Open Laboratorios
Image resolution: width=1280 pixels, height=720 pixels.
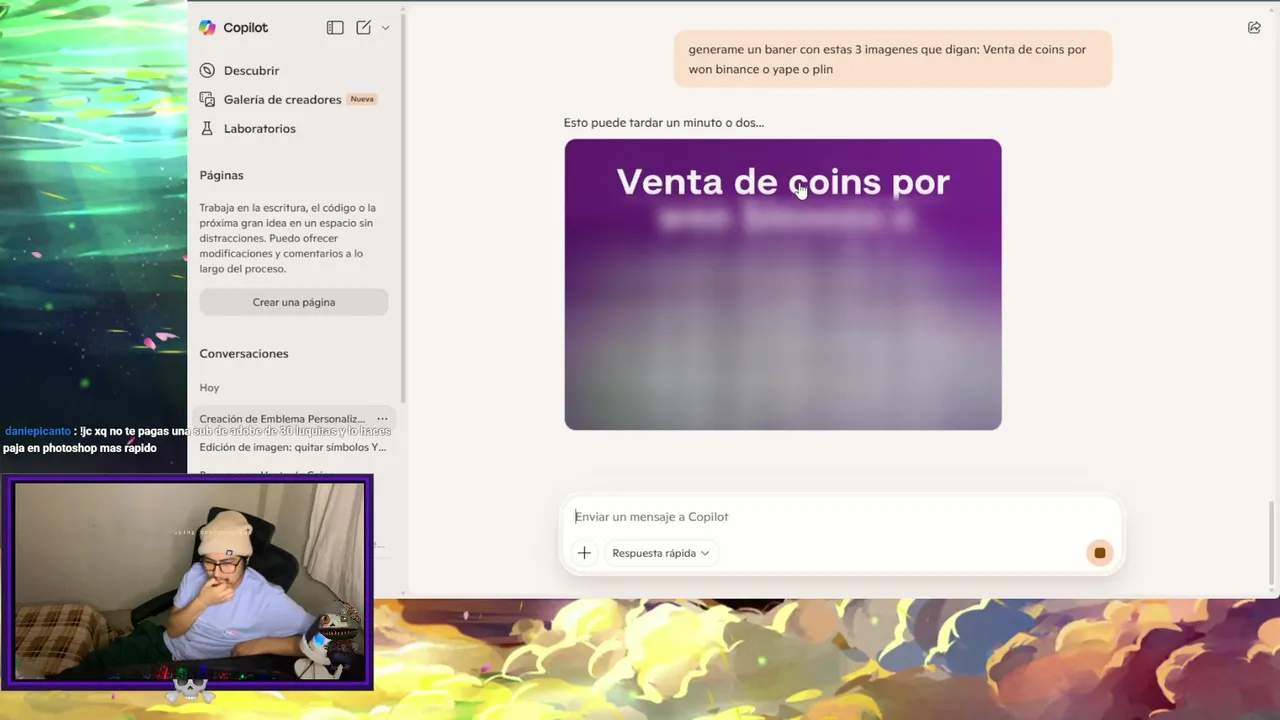point(259,129)
